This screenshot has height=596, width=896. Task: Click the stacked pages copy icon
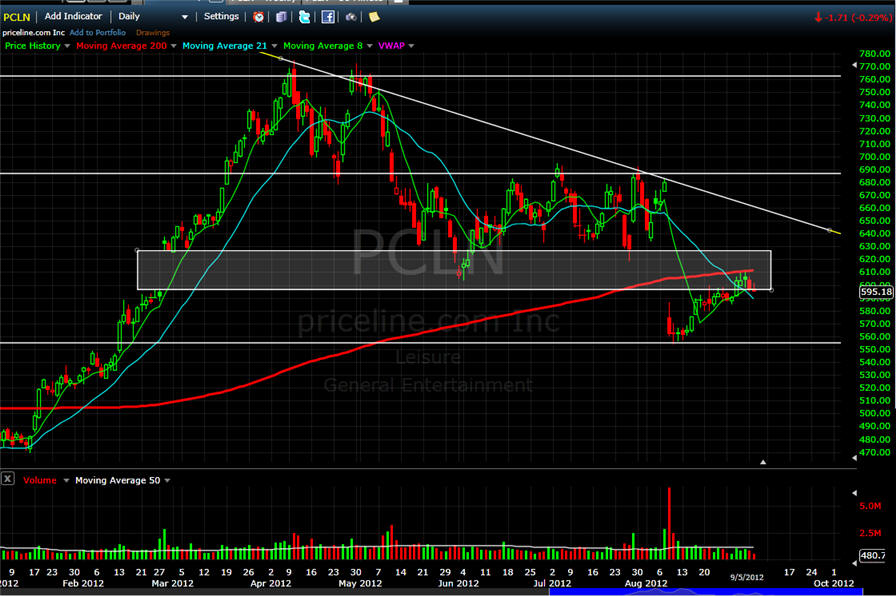[x=281, y=17]
